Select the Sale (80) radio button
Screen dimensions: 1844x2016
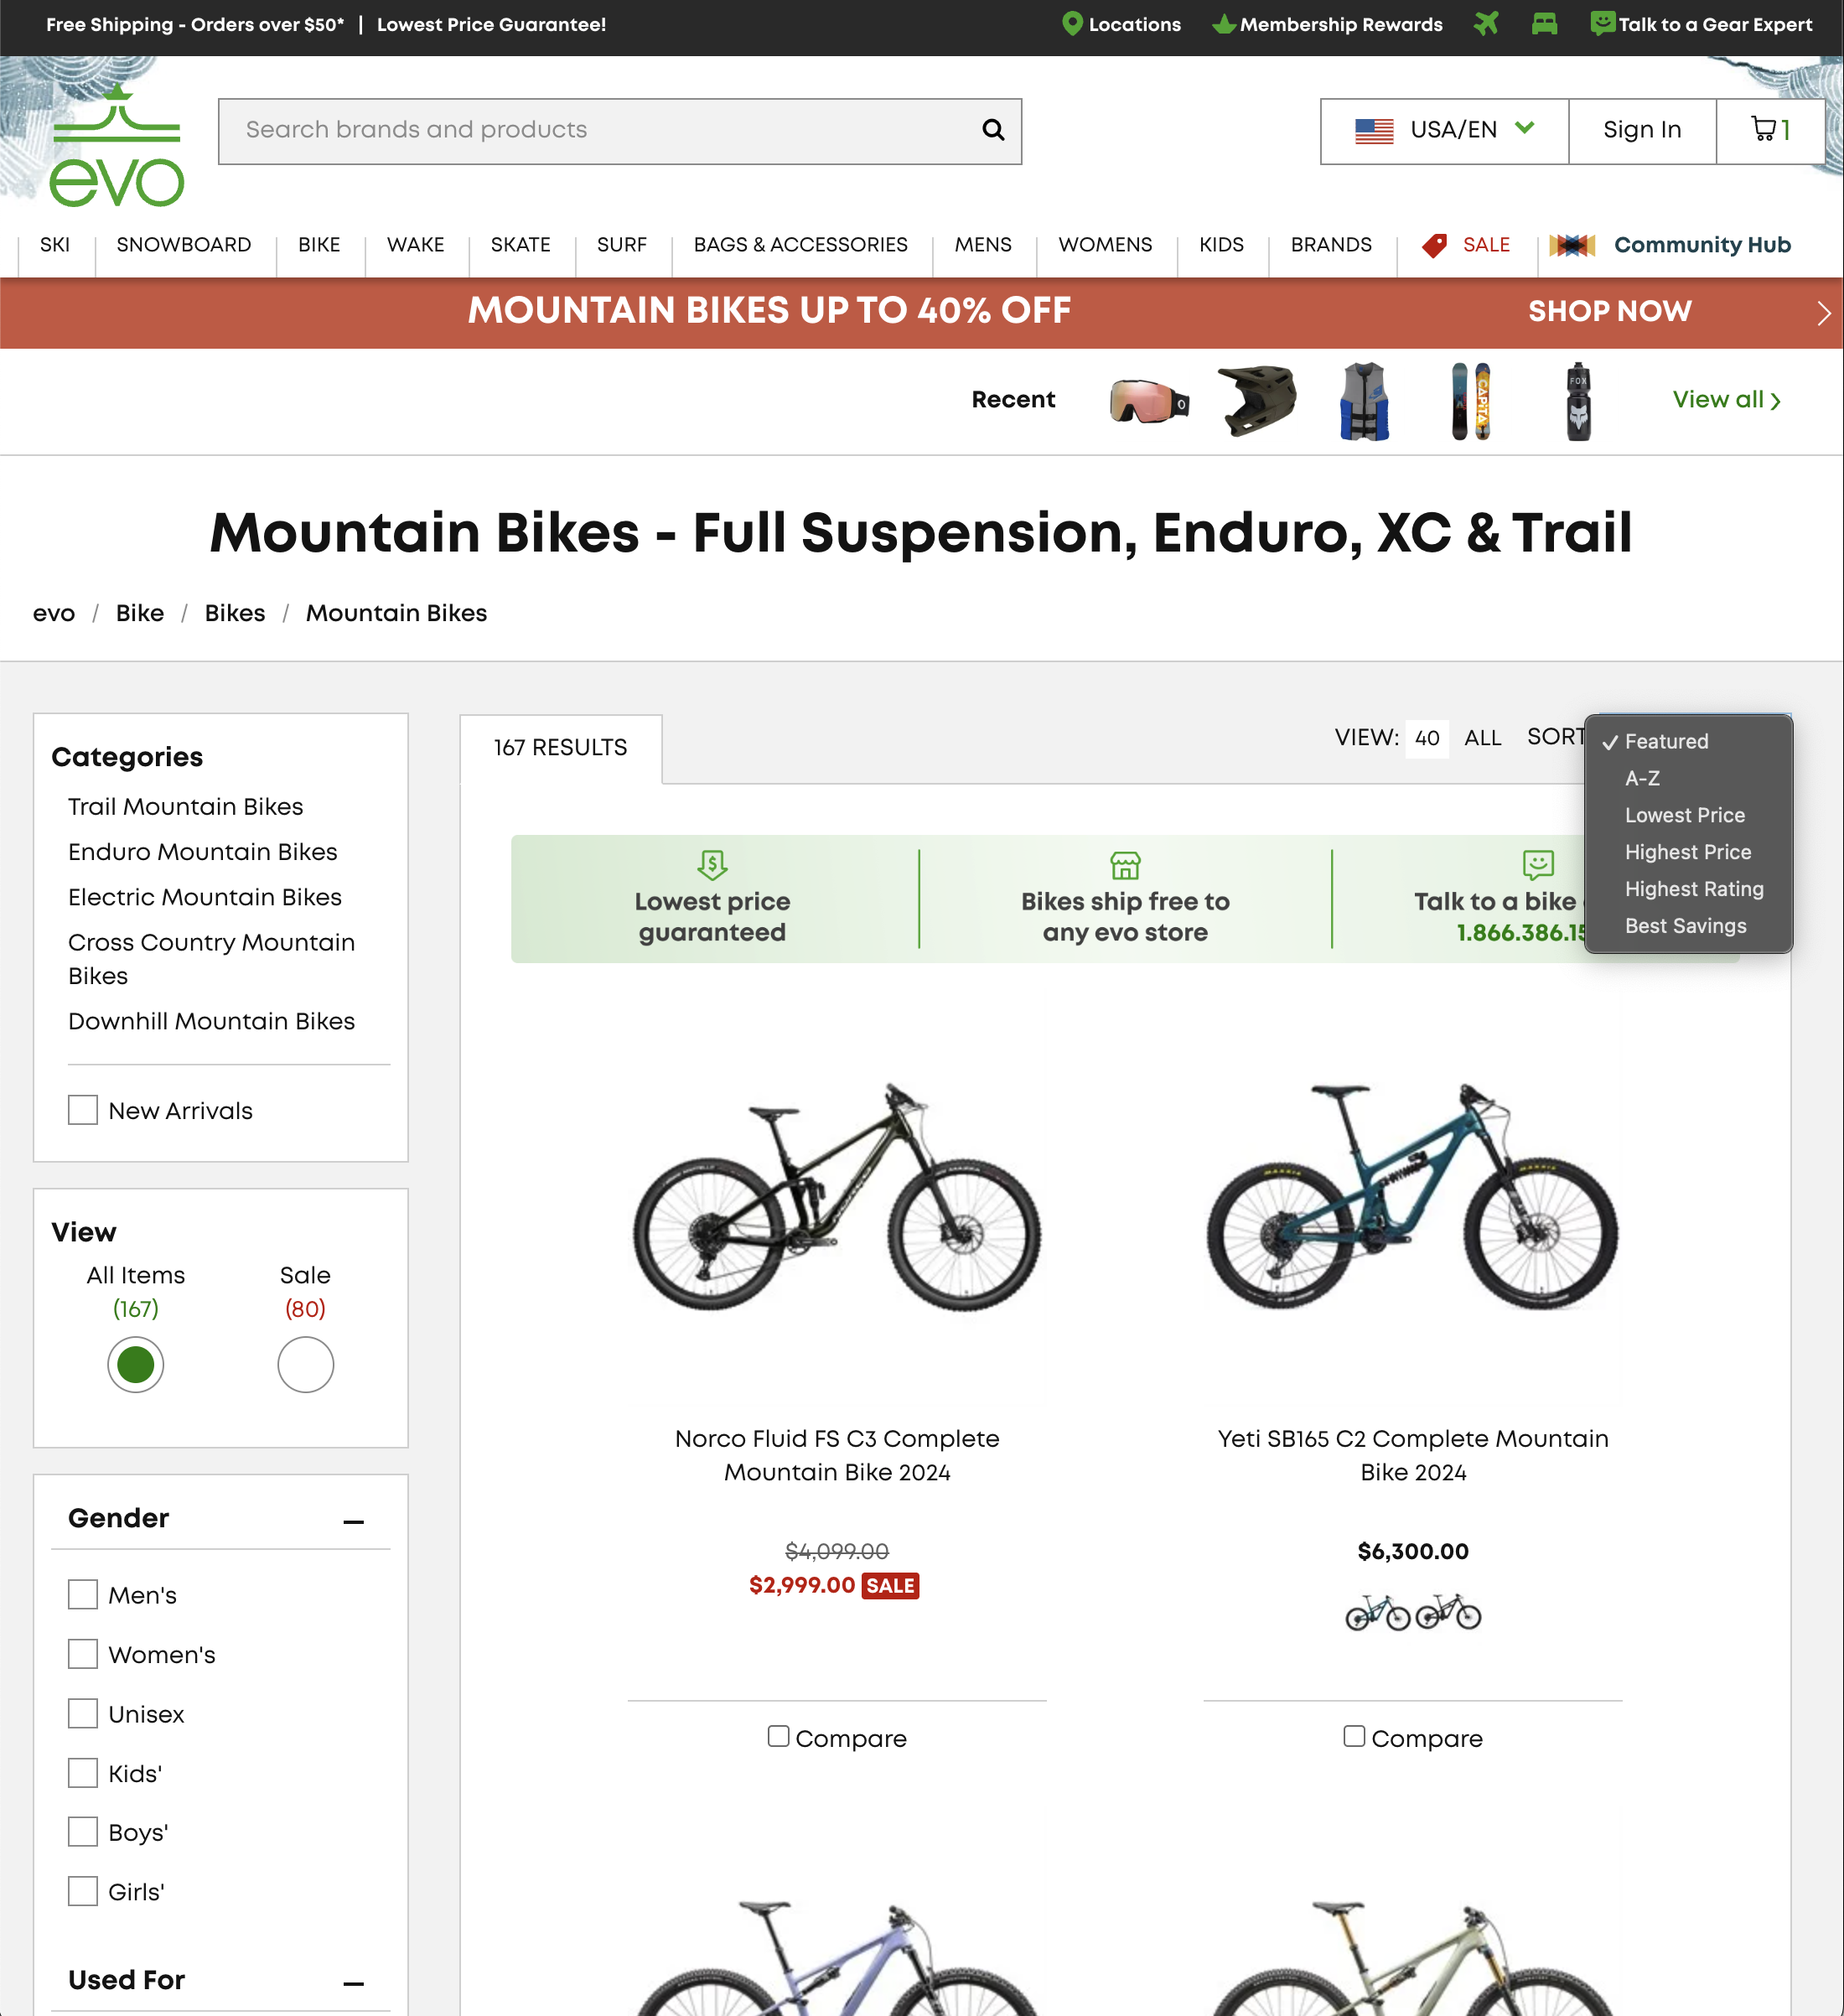coord(305,1364)
